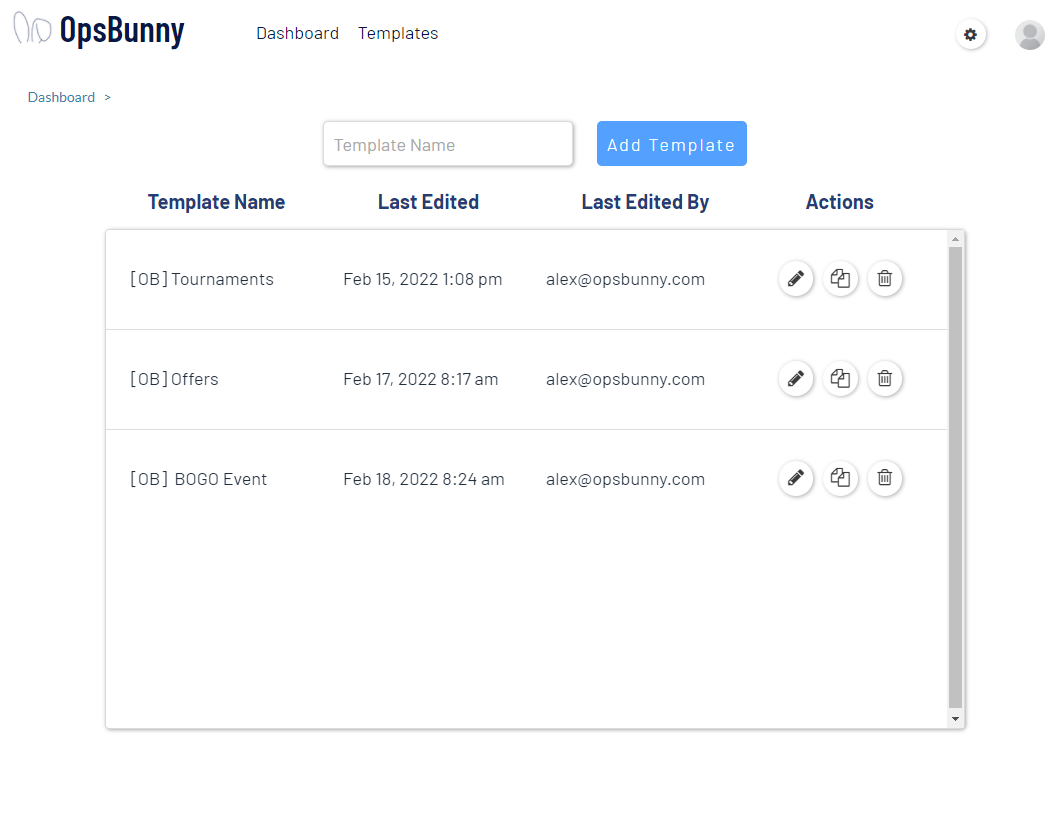Edit the [OB] Tournaments template

tap(796, 278)
